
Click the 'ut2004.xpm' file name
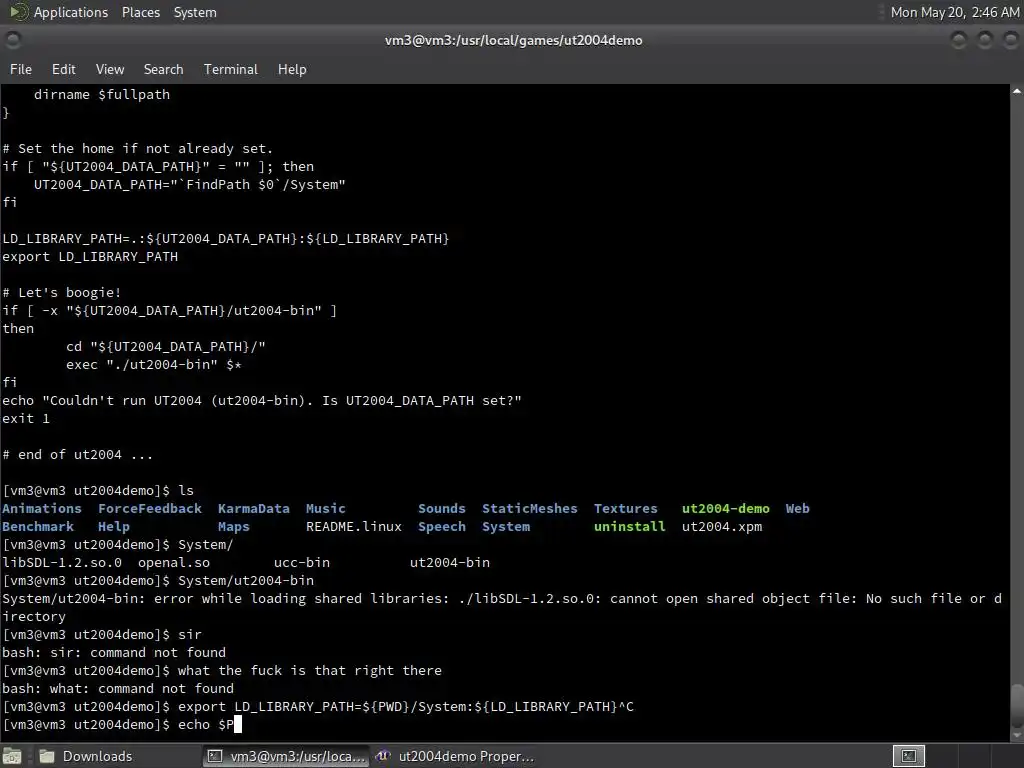click(722, 526)
